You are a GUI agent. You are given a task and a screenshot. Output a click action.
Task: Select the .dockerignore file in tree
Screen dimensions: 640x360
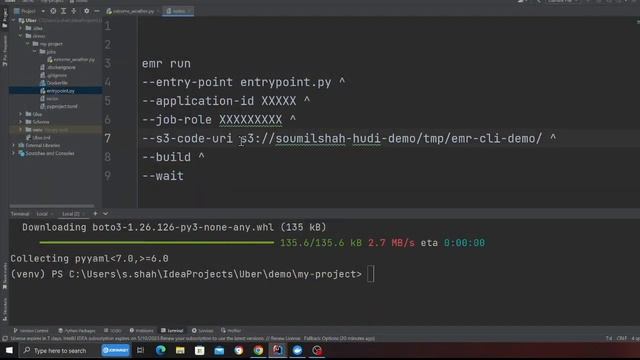(x=58, y=67)
